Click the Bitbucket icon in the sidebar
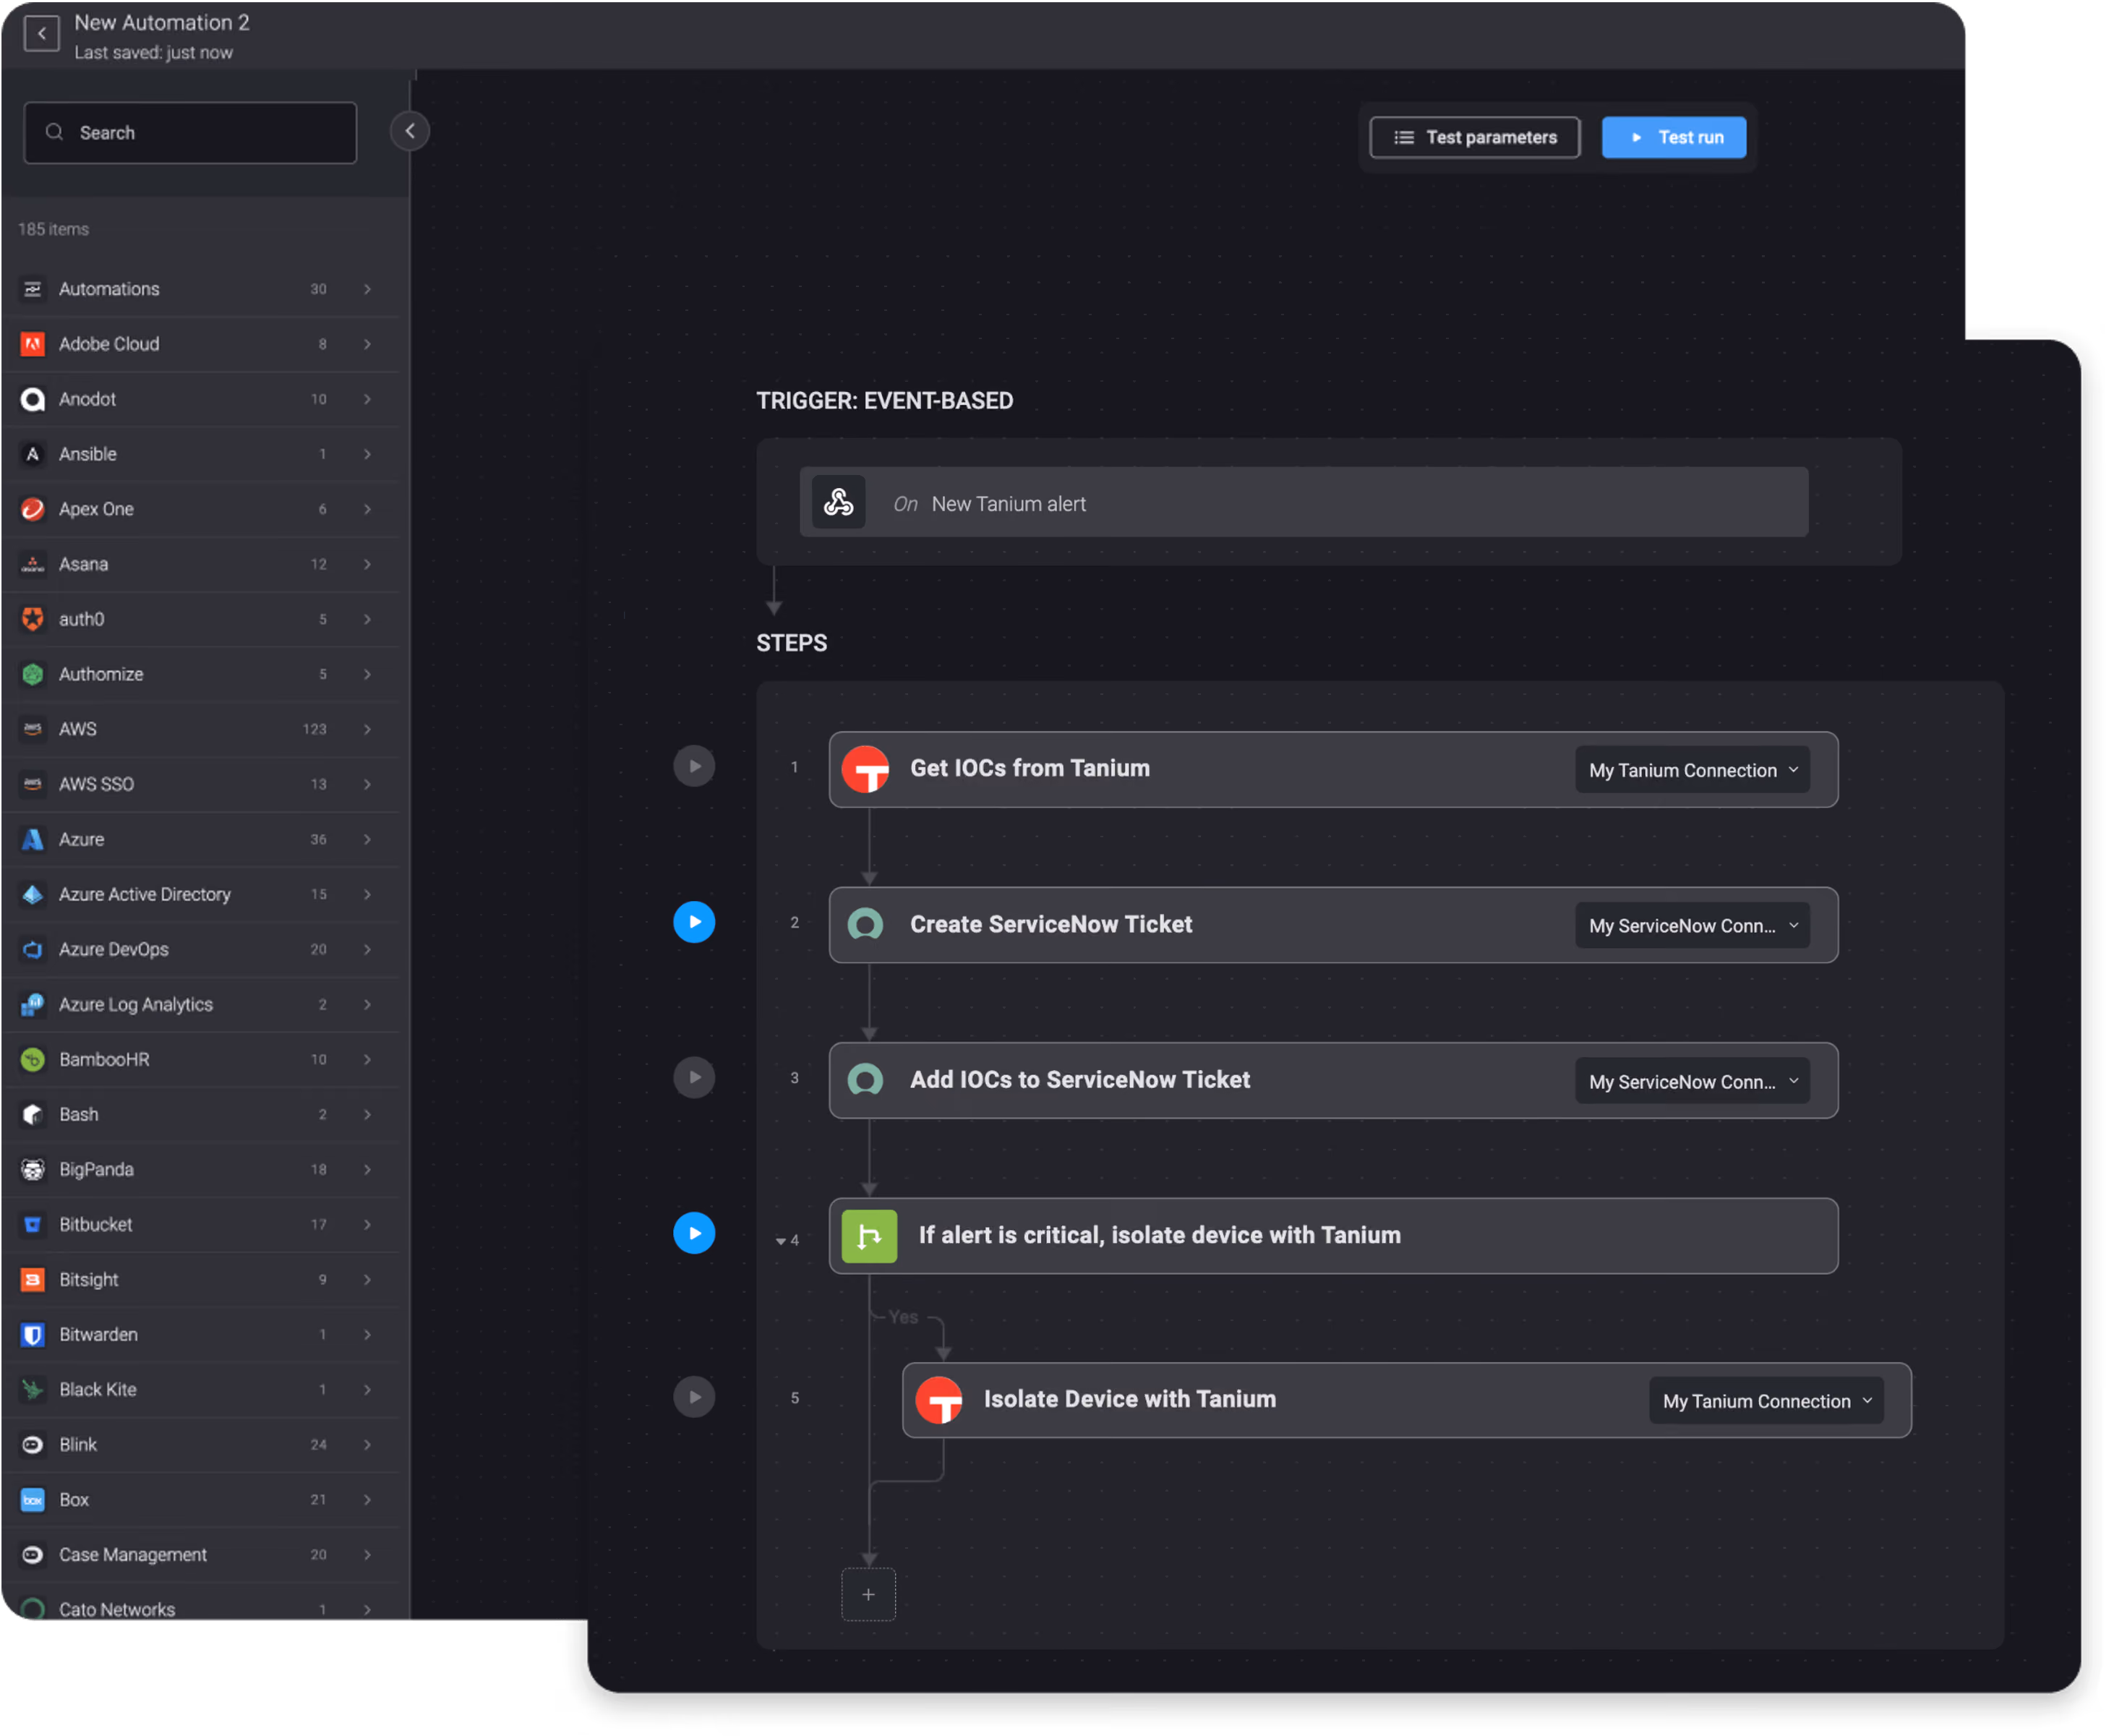The height and width of the screenshot is (1736, 2114). click(x=33, y=1224)
